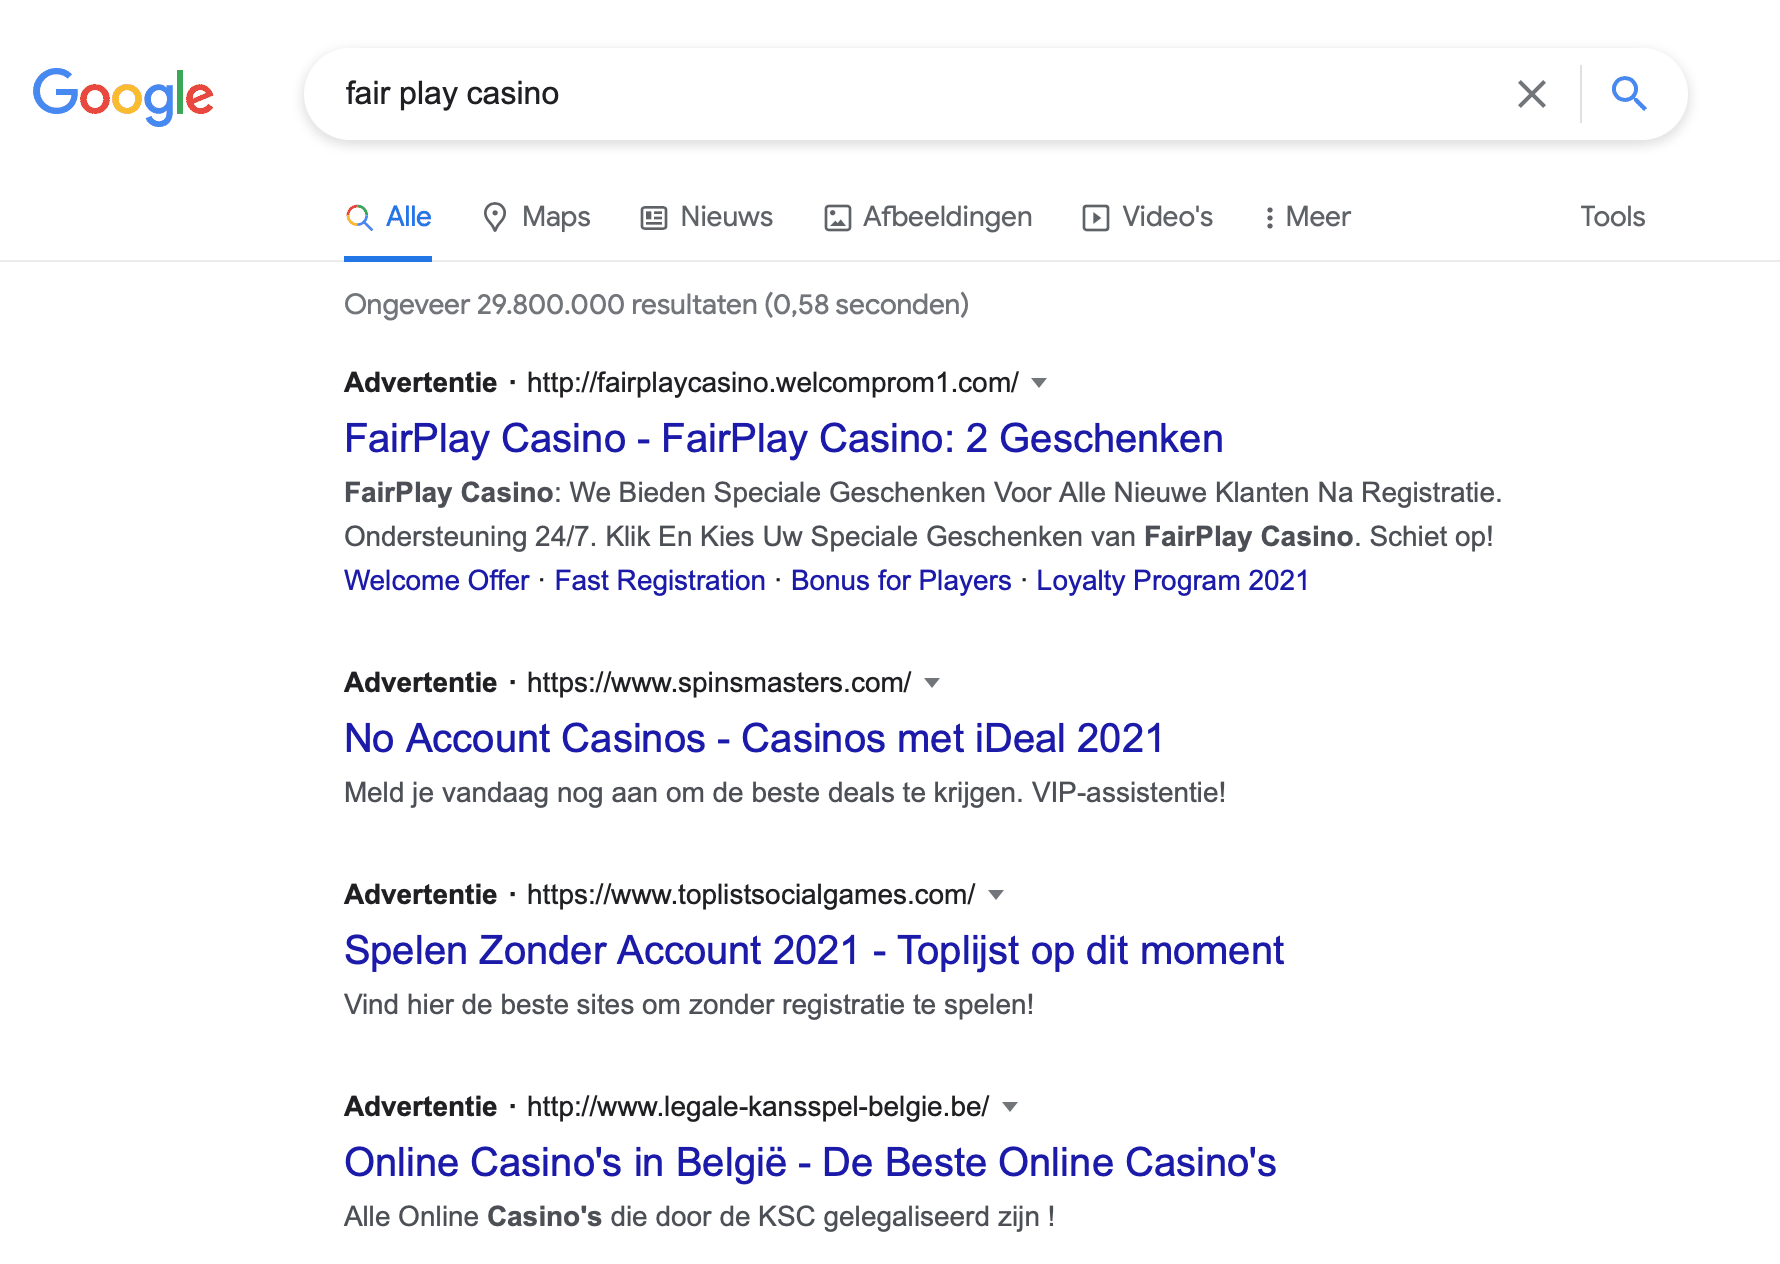Open the Maps tab via the pin icon
Screen dimensions: 1780x1264
494,217
